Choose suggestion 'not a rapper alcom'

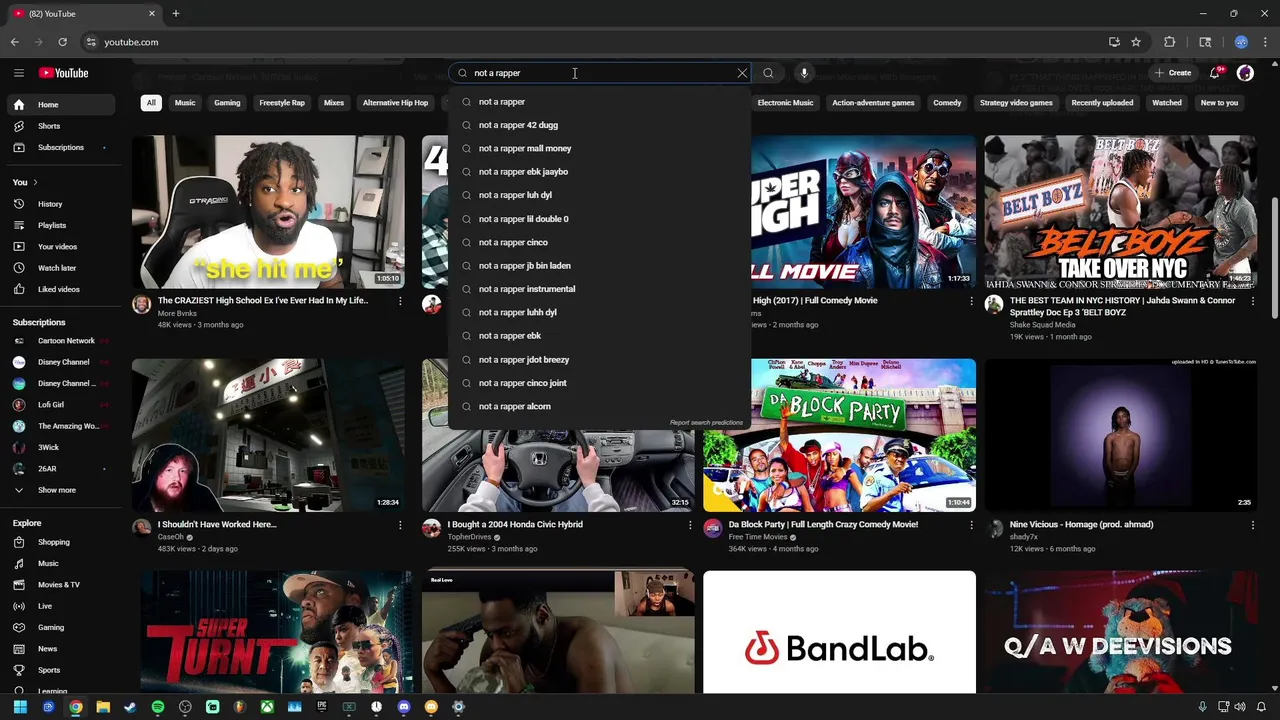[x=600, y=406]
